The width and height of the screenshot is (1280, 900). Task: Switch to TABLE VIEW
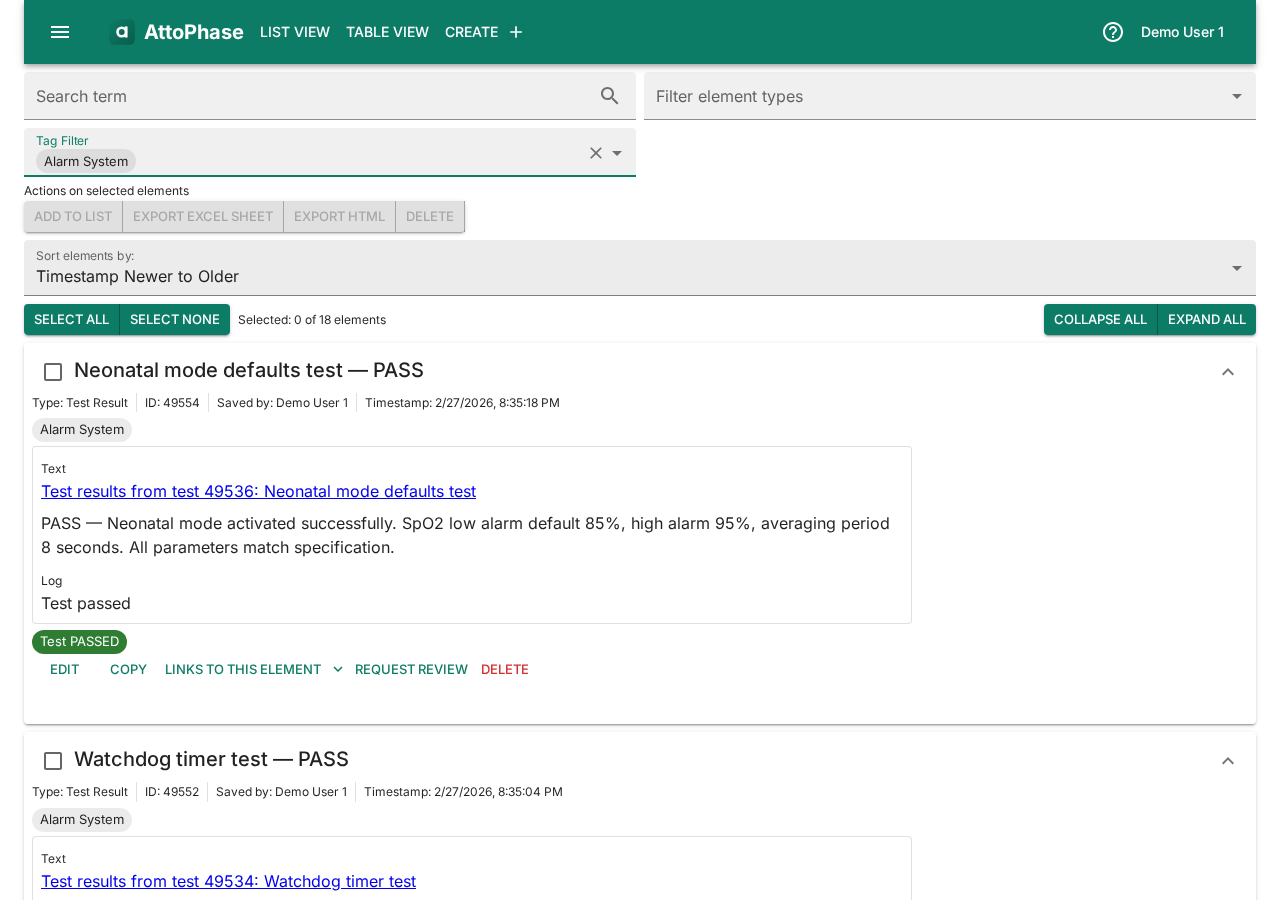tap(387, 31)
